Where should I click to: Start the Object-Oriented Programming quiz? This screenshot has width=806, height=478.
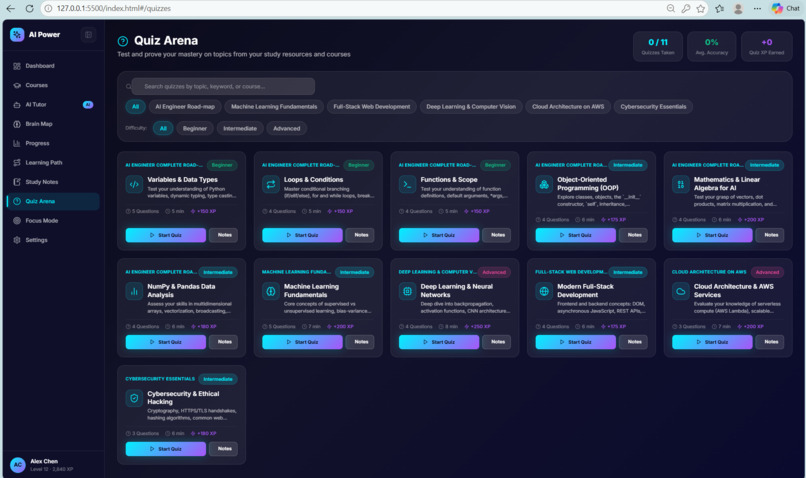(576, 235)
